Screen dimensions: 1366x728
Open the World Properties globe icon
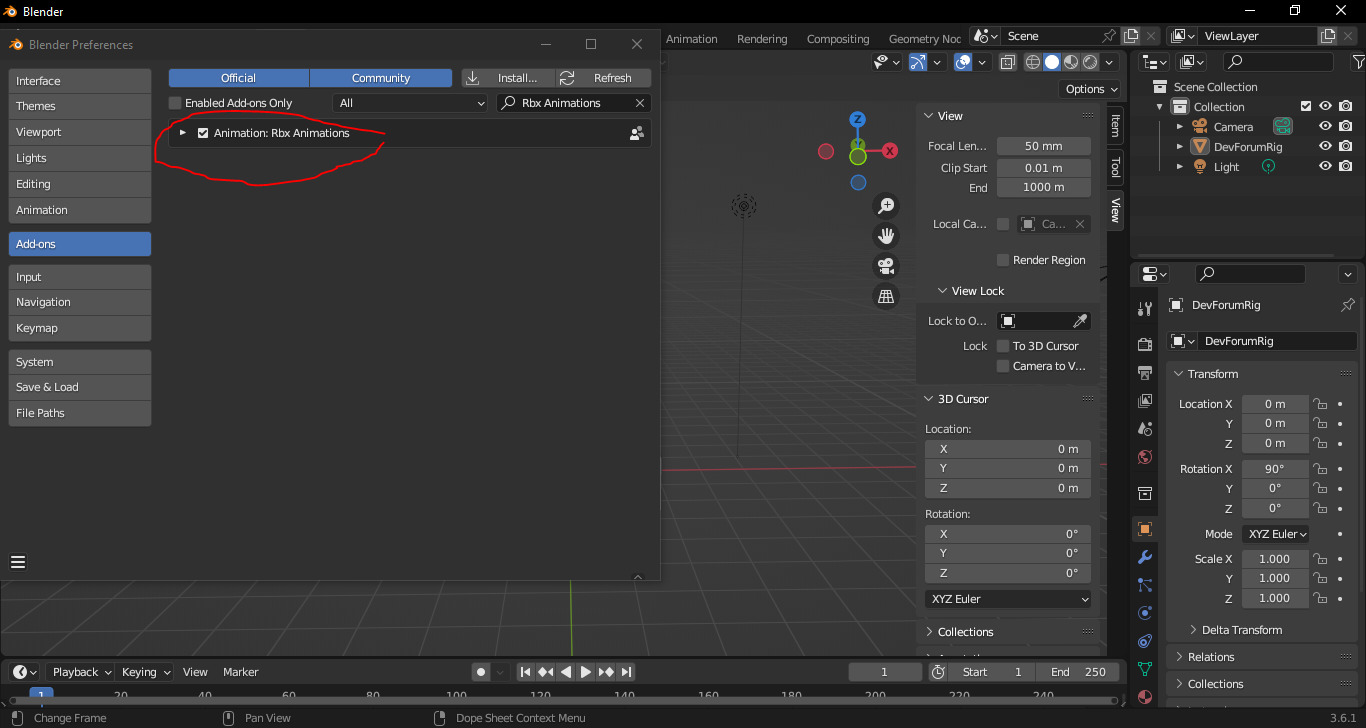click(x=1145, y=457)
